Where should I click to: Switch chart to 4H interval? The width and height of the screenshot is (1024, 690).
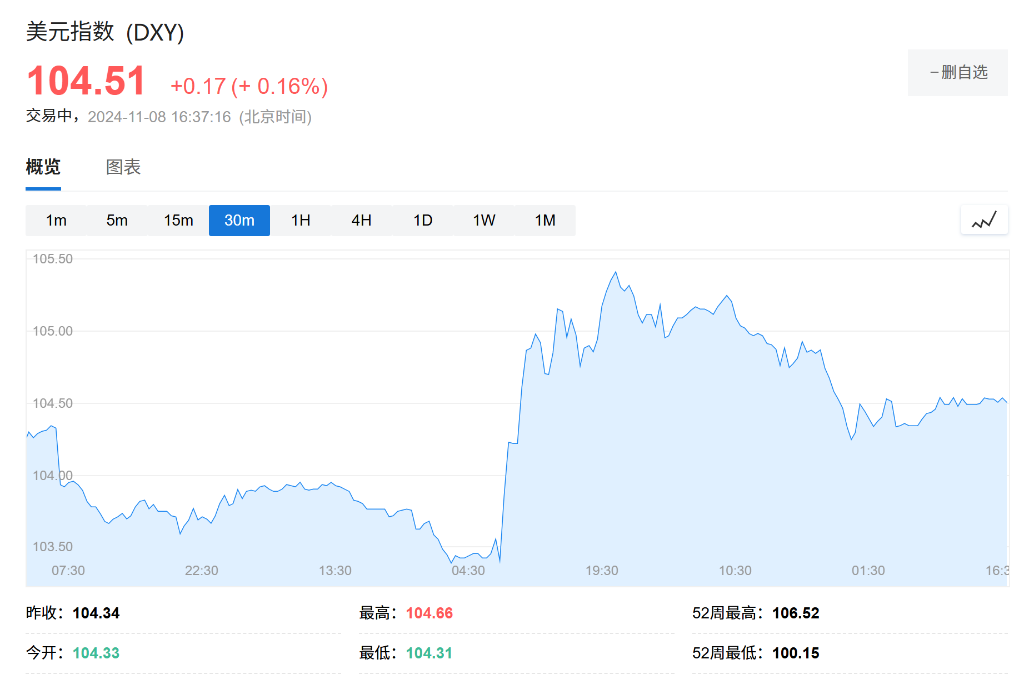point(361,220)
